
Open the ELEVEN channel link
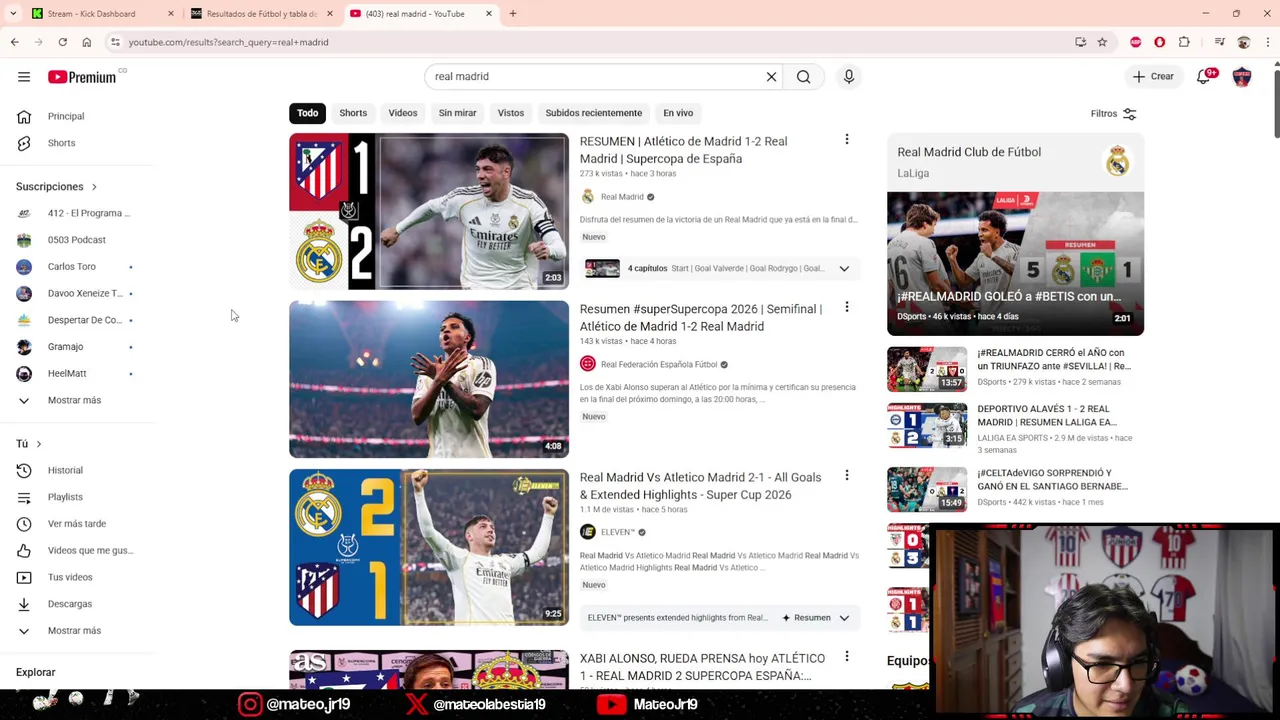(x=618, y=533)
